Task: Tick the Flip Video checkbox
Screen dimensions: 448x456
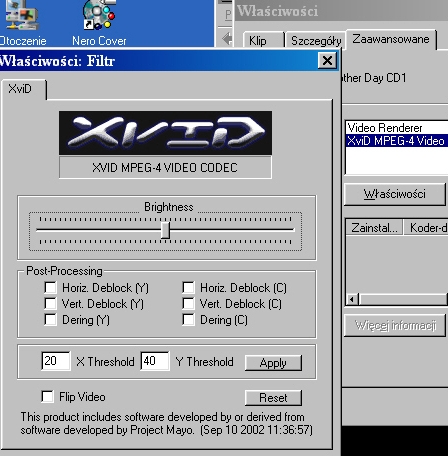Action: (48, 397)
